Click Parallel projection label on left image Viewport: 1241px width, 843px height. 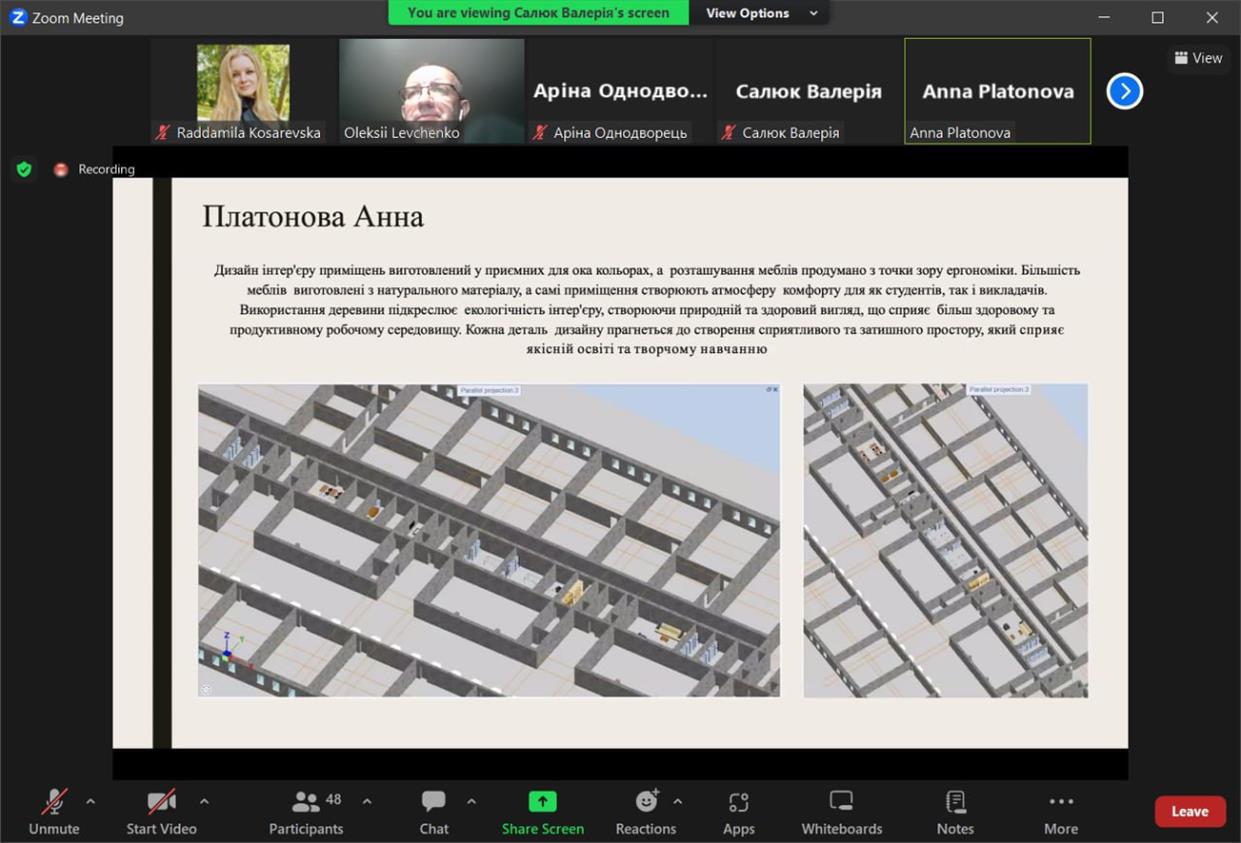tap(489, 390)
